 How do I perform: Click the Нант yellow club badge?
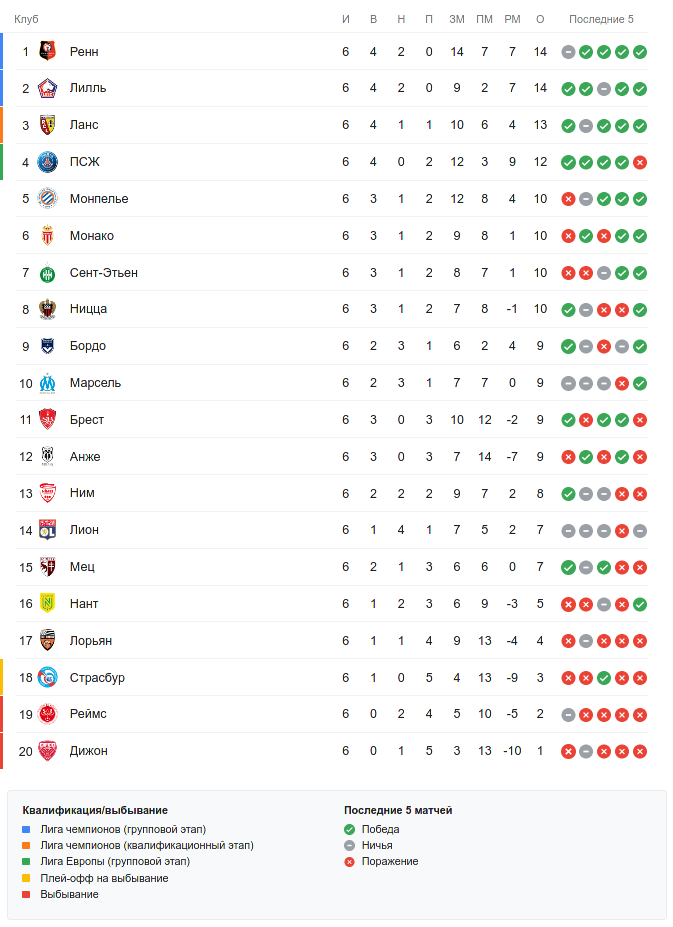(47, 604)
